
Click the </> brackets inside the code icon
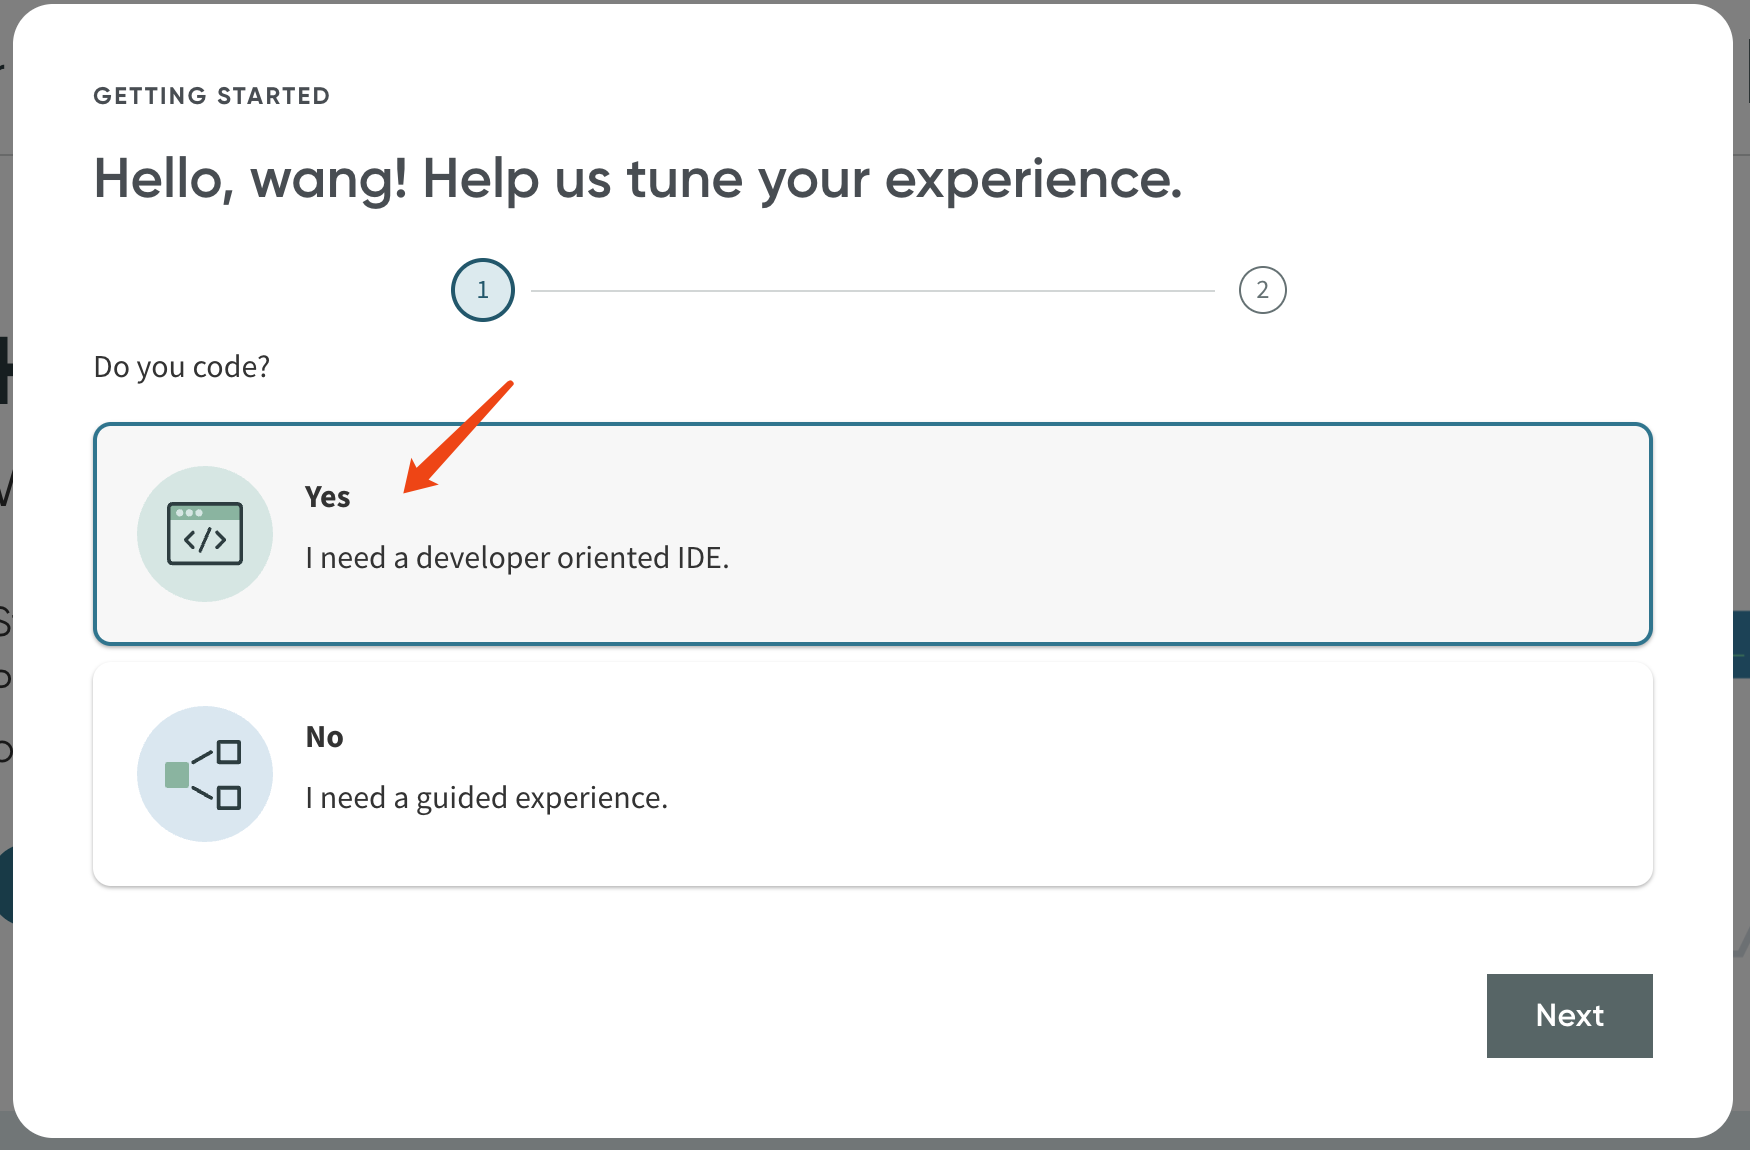(x=205, y=541)
